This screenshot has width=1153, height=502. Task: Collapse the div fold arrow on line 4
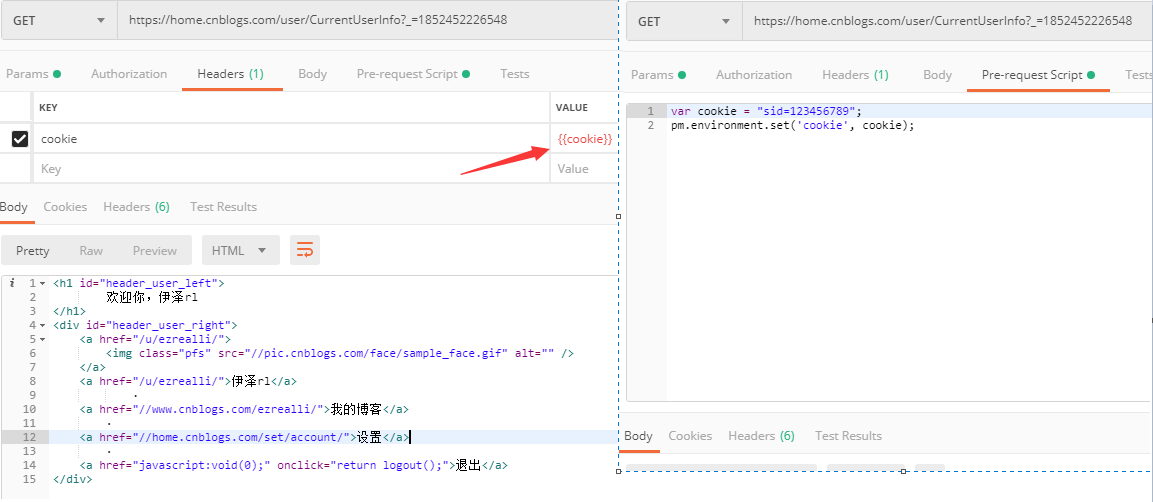(43, 326)
